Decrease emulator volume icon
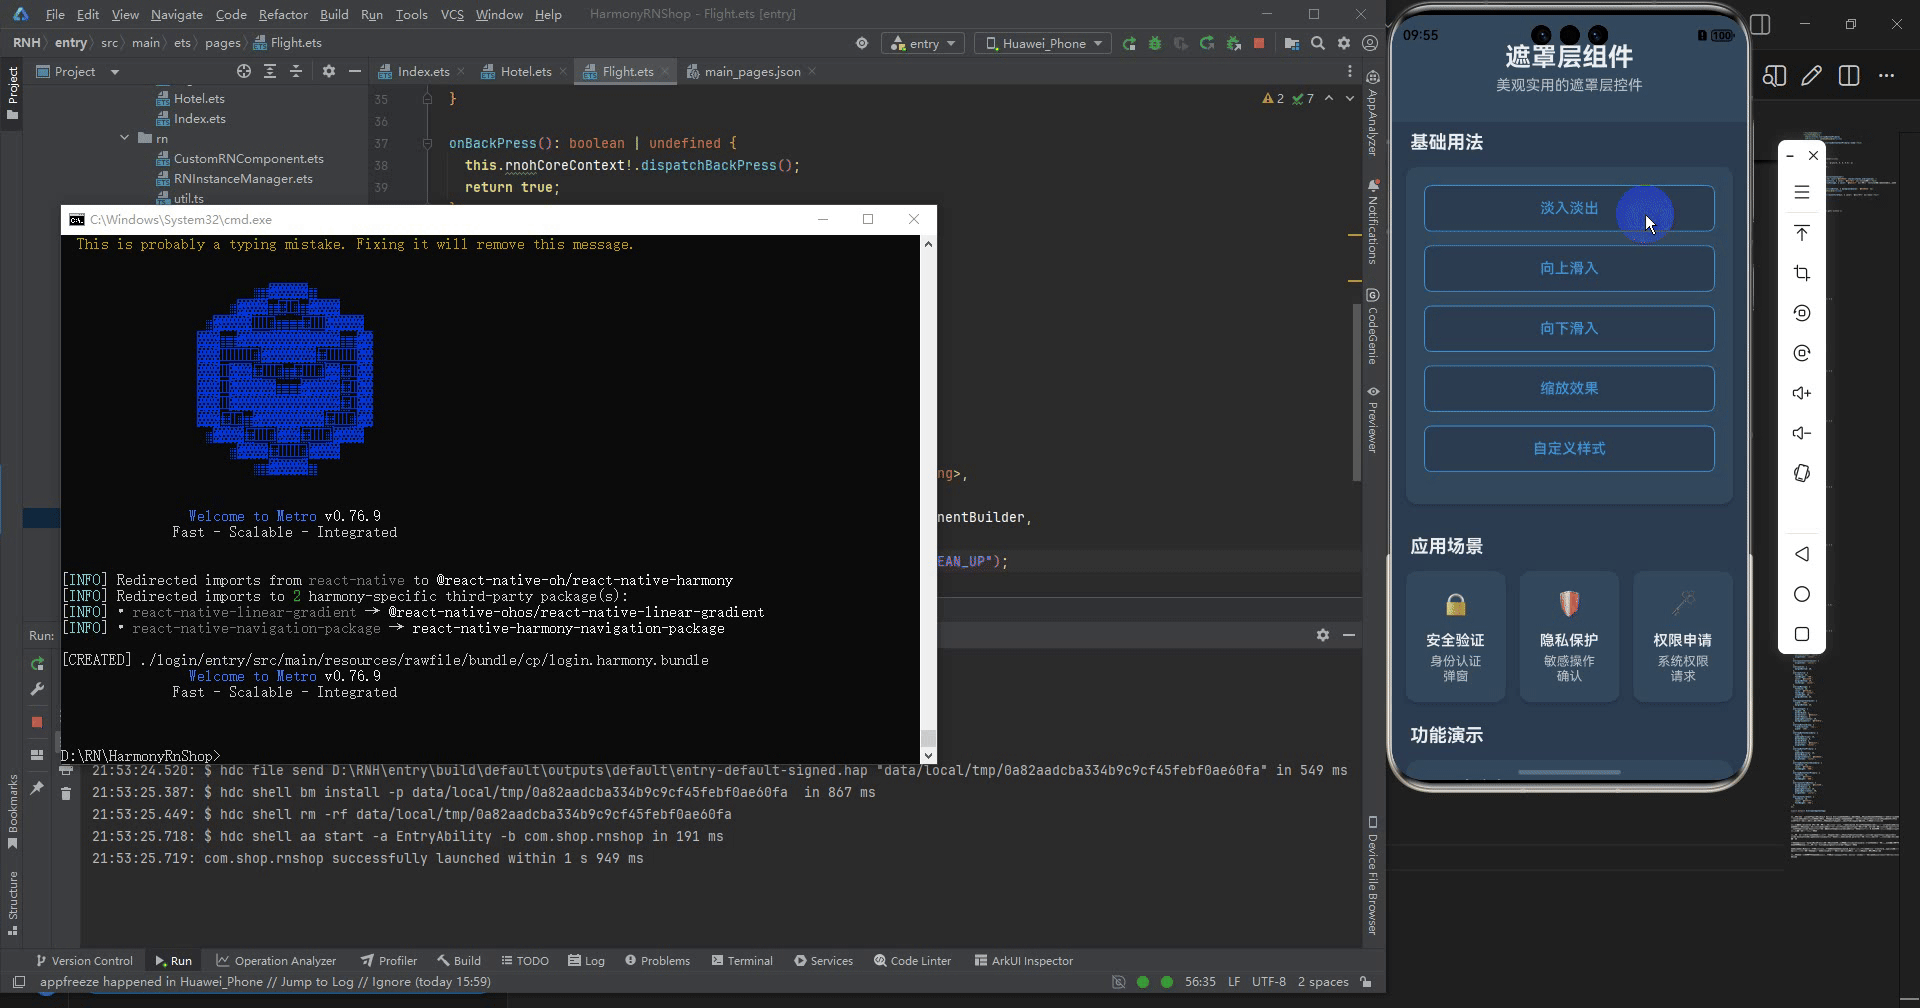Viewport: 1920px width, 1008px height. 1802,433
